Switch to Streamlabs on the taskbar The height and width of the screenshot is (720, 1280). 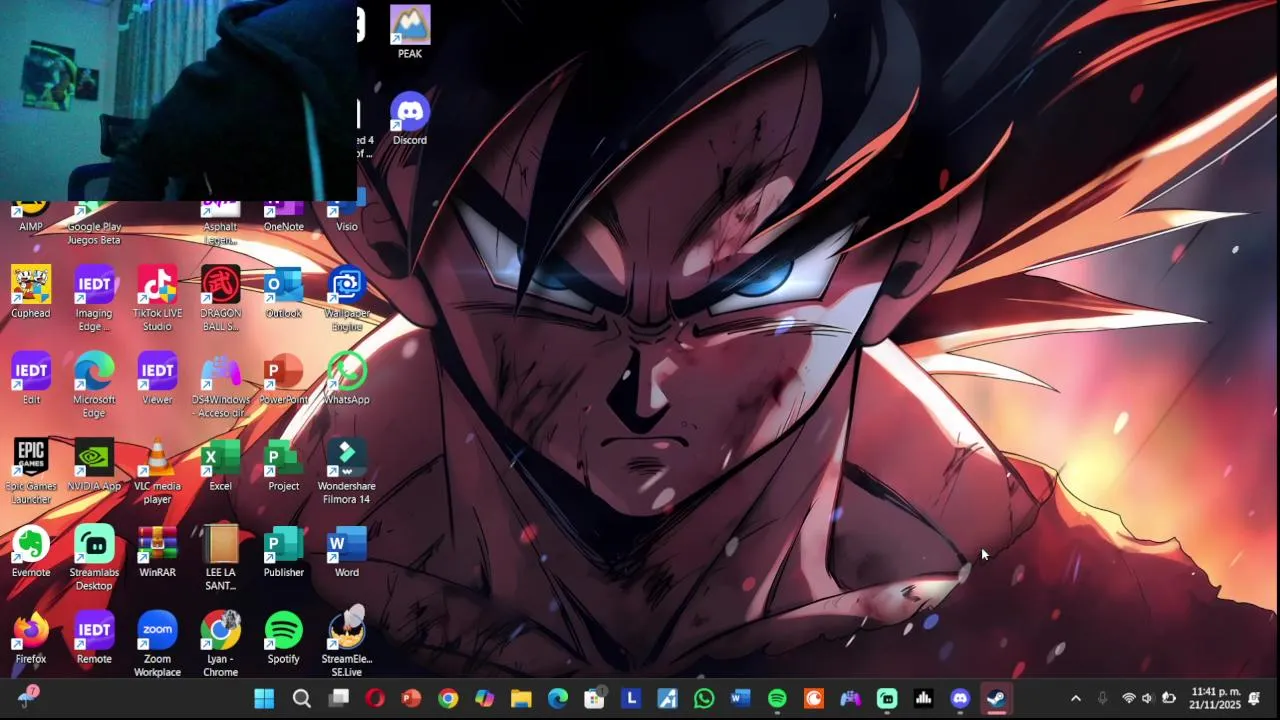tap(887, 698)
